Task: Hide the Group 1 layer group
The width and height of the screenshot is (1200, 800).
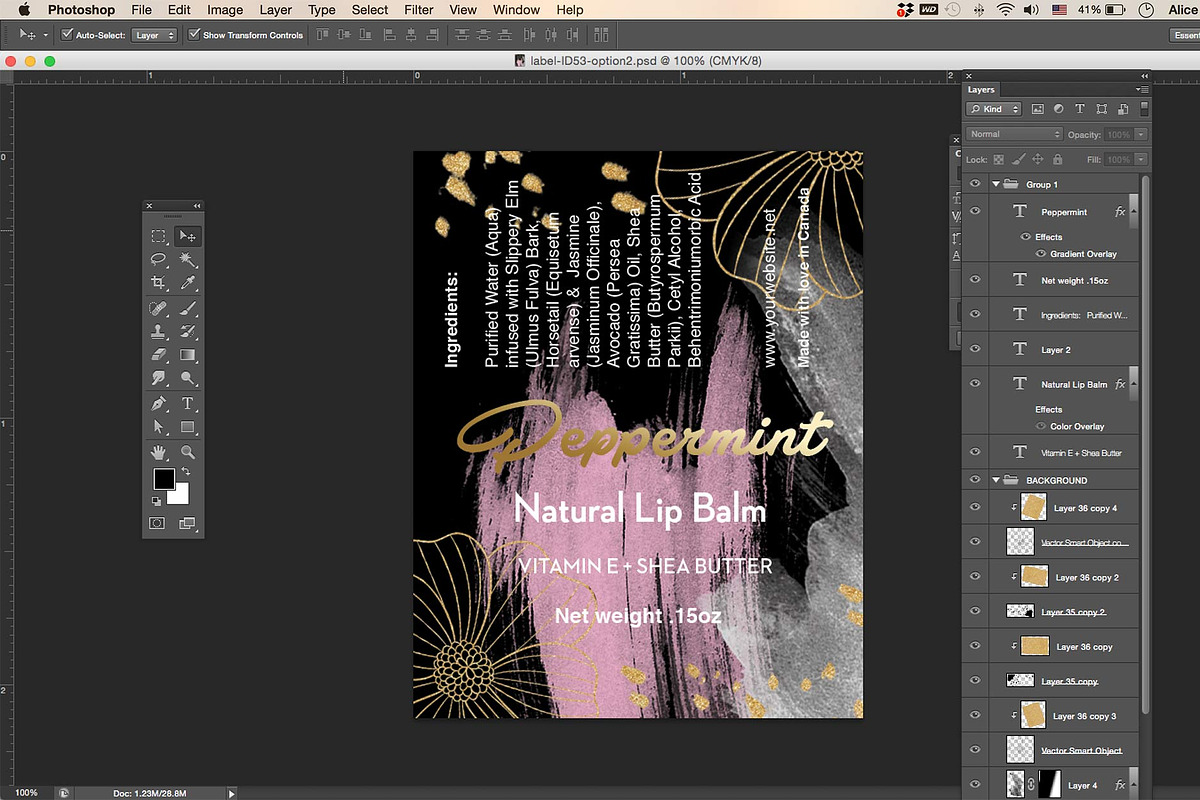Action: (x=976, y=184)
